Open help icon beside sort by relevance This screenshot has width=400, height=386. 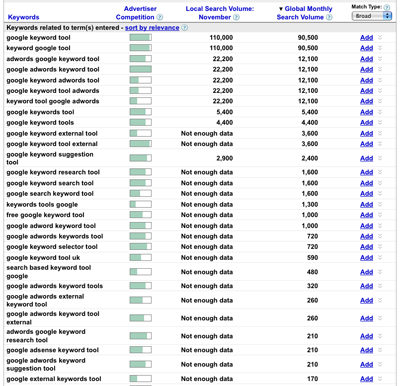(x=184, y=28)
